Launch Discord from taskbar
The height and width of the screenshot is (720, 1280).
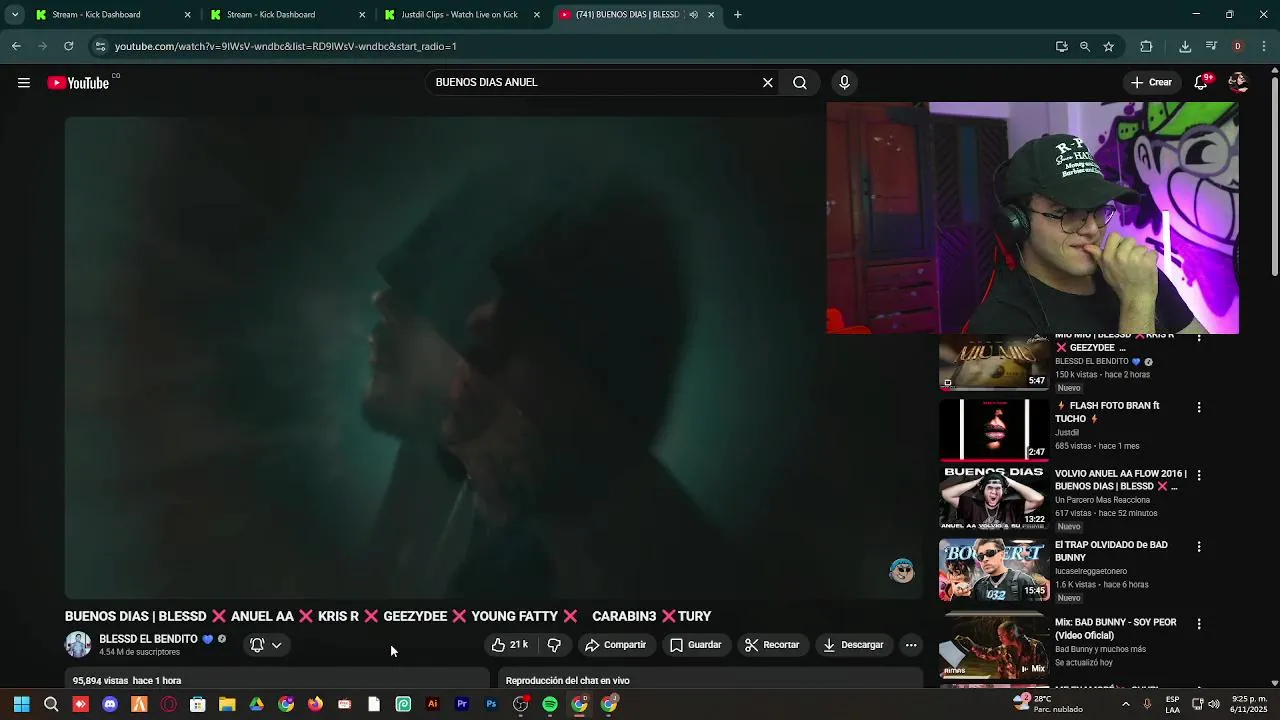click(x=110, y=704)
